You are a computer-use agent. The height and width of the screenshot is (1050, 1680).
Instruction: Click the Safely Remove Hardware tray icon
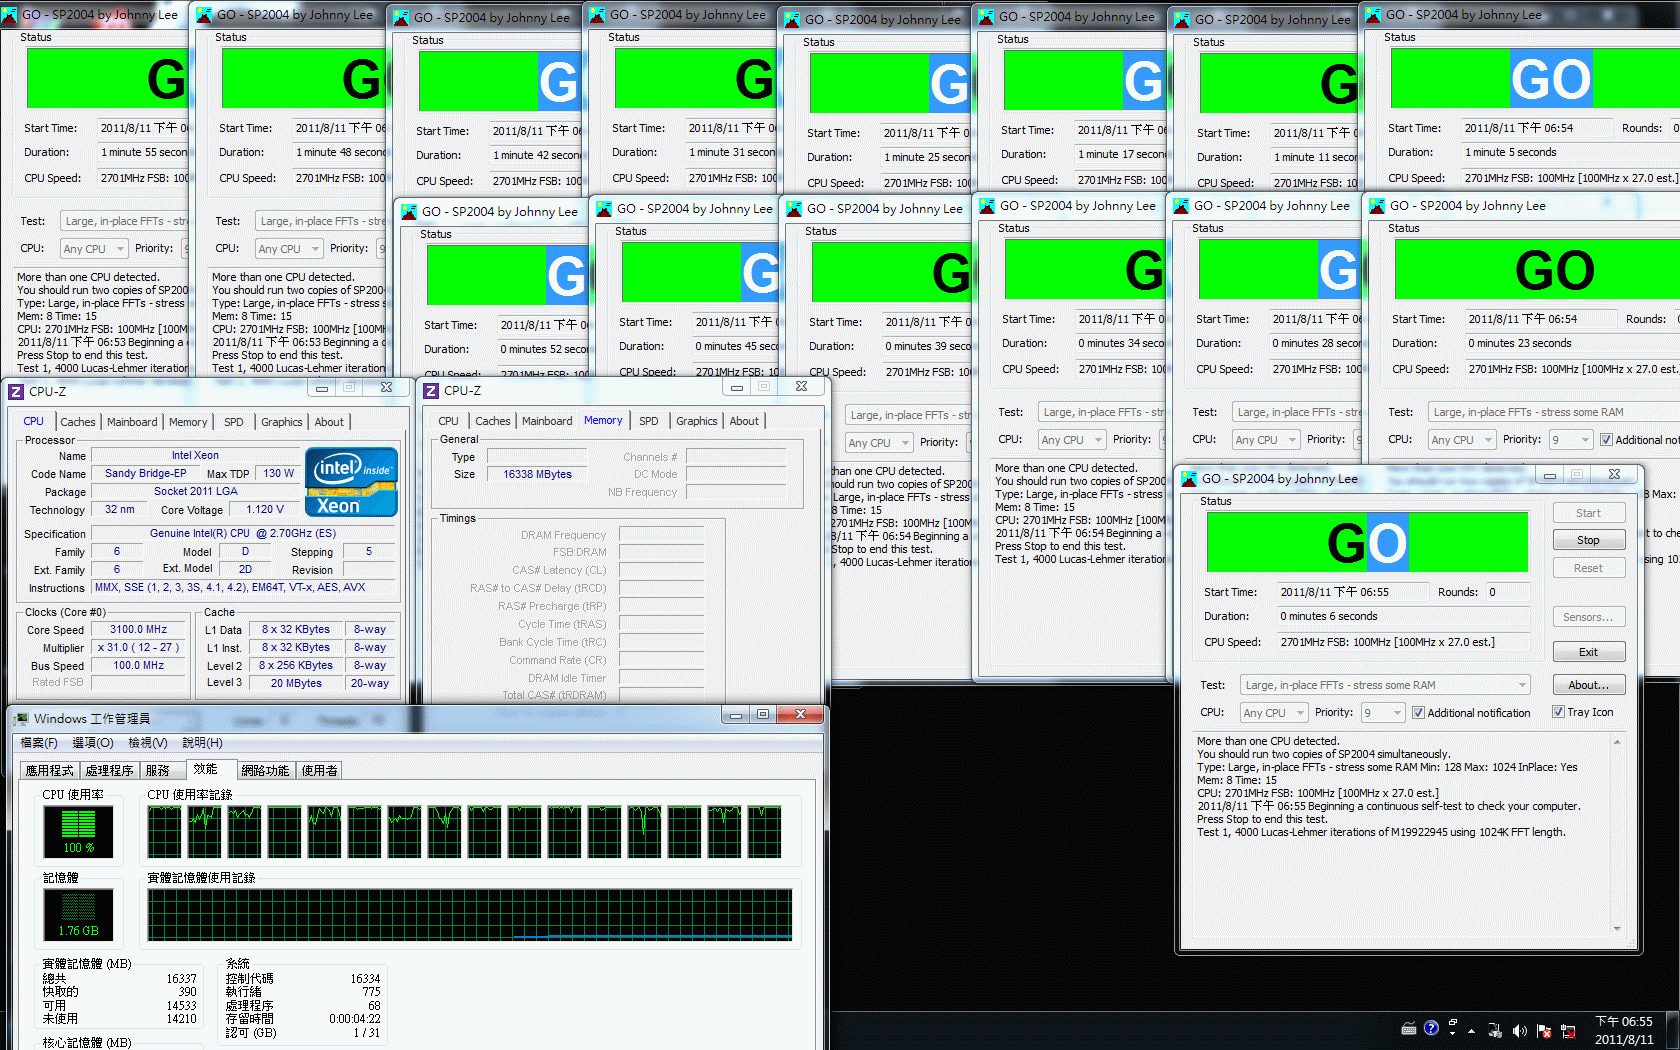(x=1495, y=1031)
